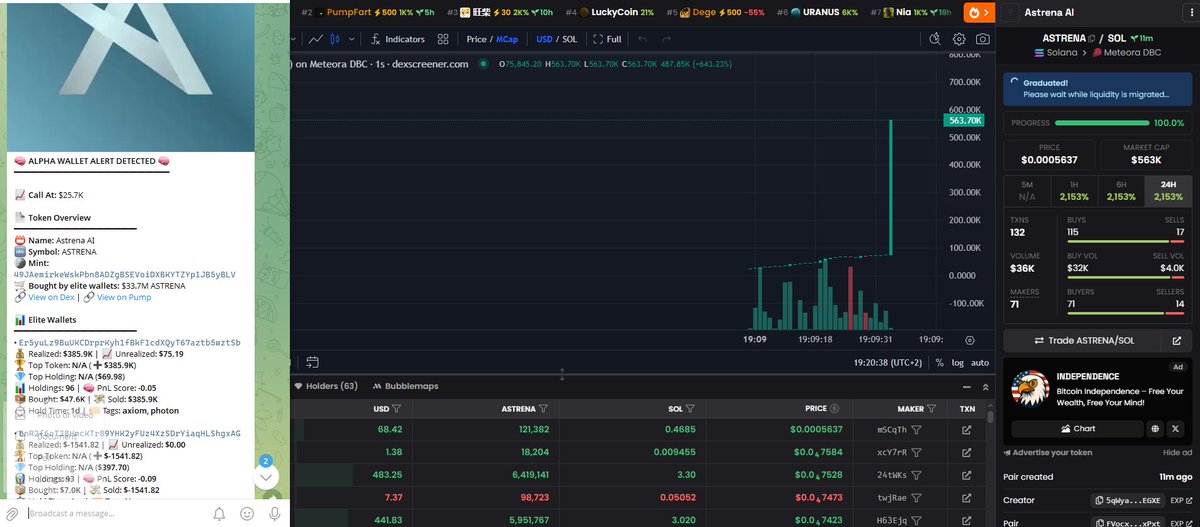This screenshot has width=1200, height=527.
Task: Click Trade ASTRENA/SOL button
Action: [x=1083, y=340]
